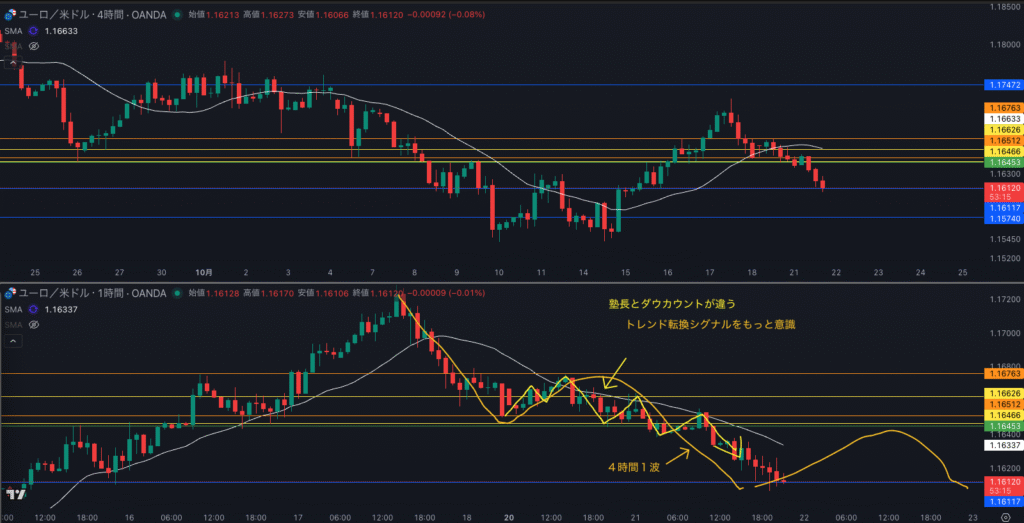Click the EUR/USD flag icon in 1-hour chart

[12, 293]
